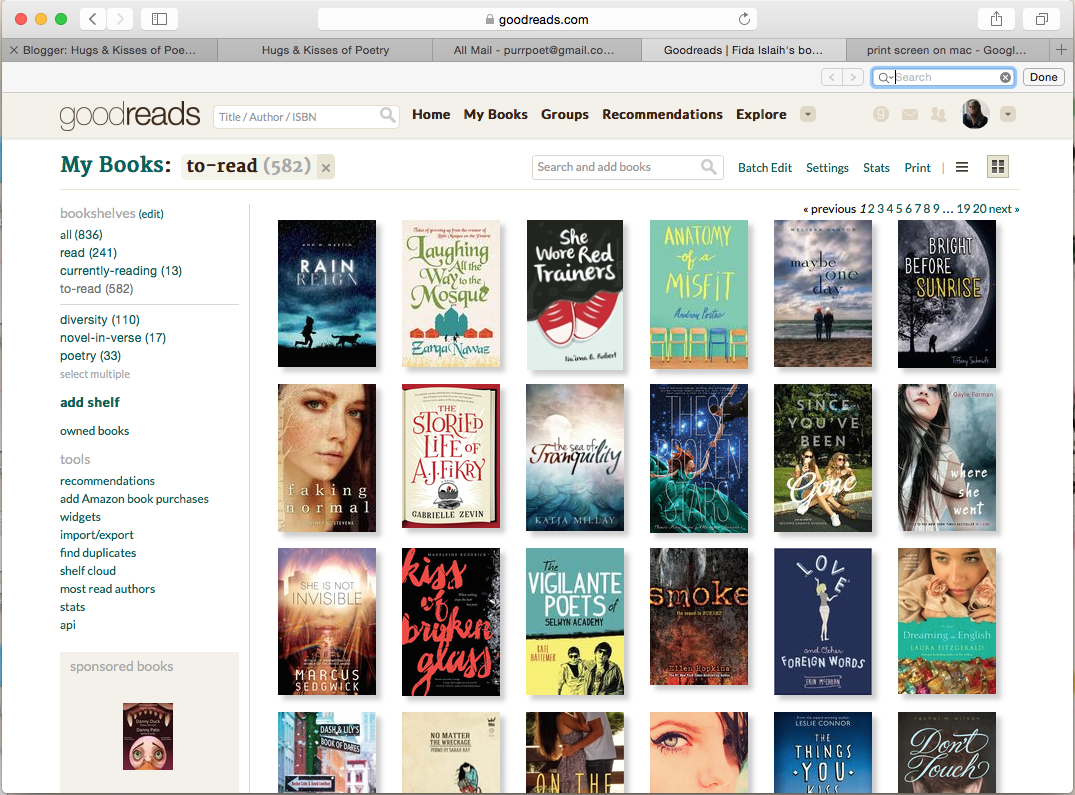
Task: Open the Explore nav item
Action: (761, 114)
